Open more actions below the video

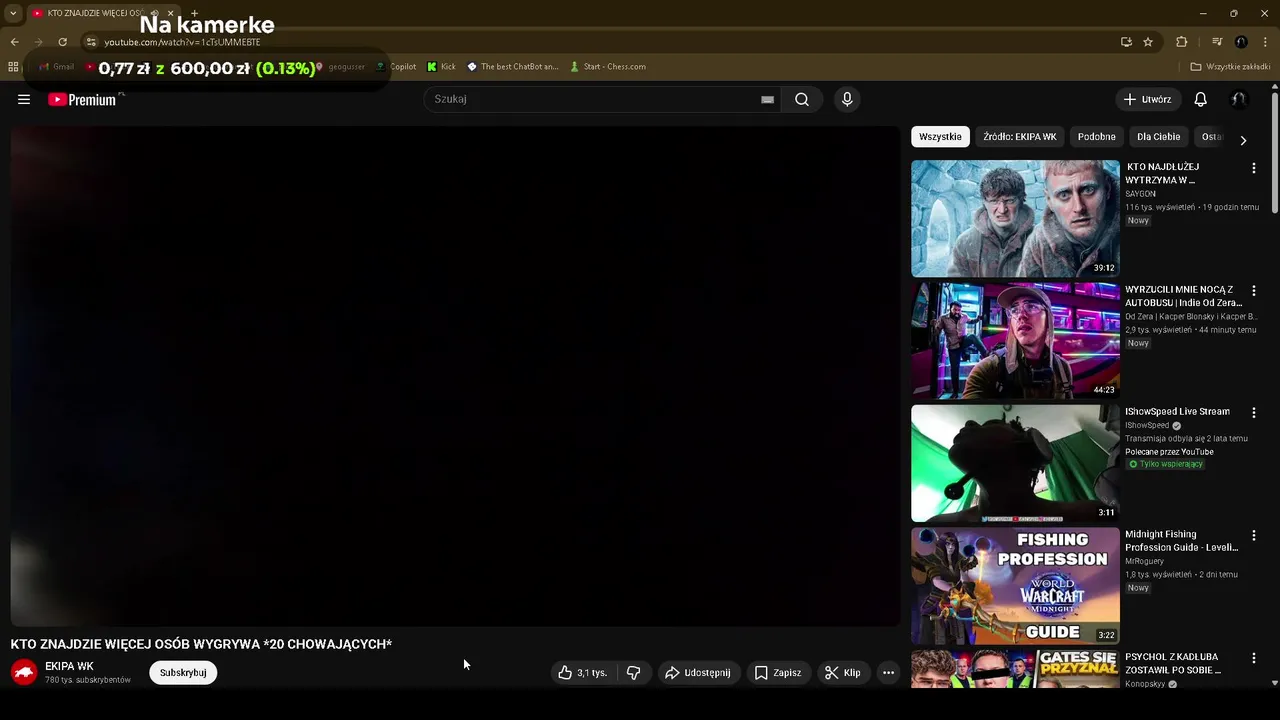point(888,673)
